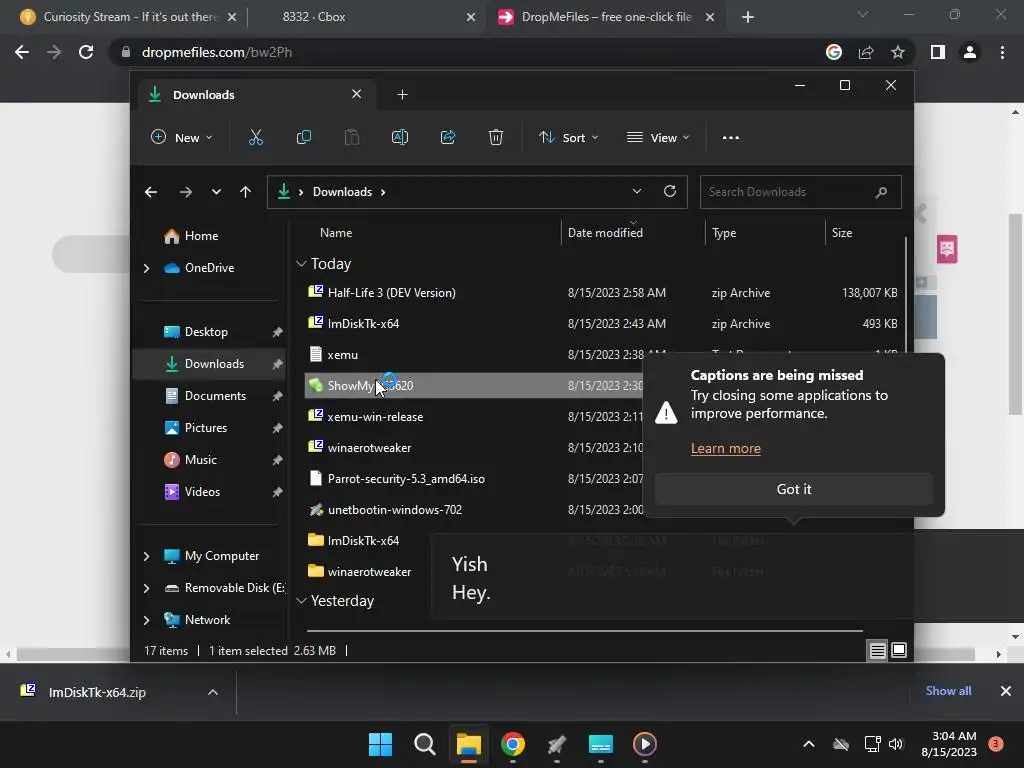
Task: Show hidden system tray icons
Action: pos(808,744)
